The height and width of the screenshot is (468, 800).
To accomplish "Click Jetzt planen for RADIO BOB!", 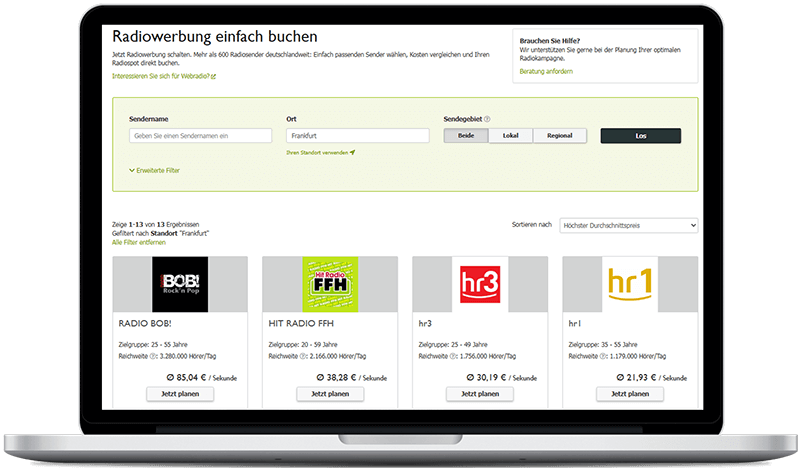I will click(x=180, y=394).
